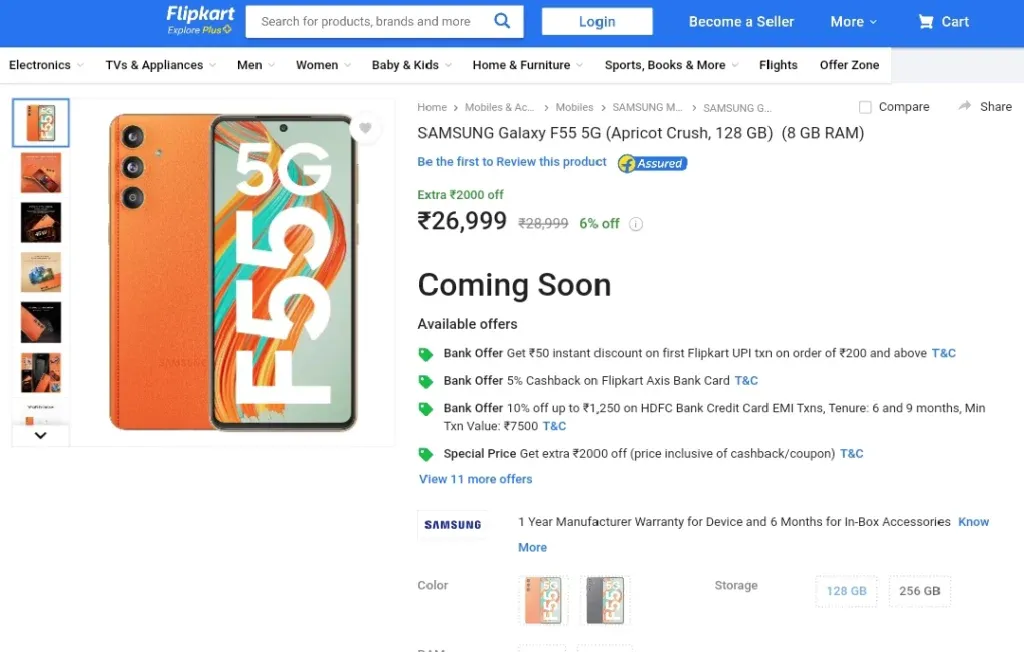Click the search products input field
This screenshot has width=1024, height=652.
(x=366, y=22)
